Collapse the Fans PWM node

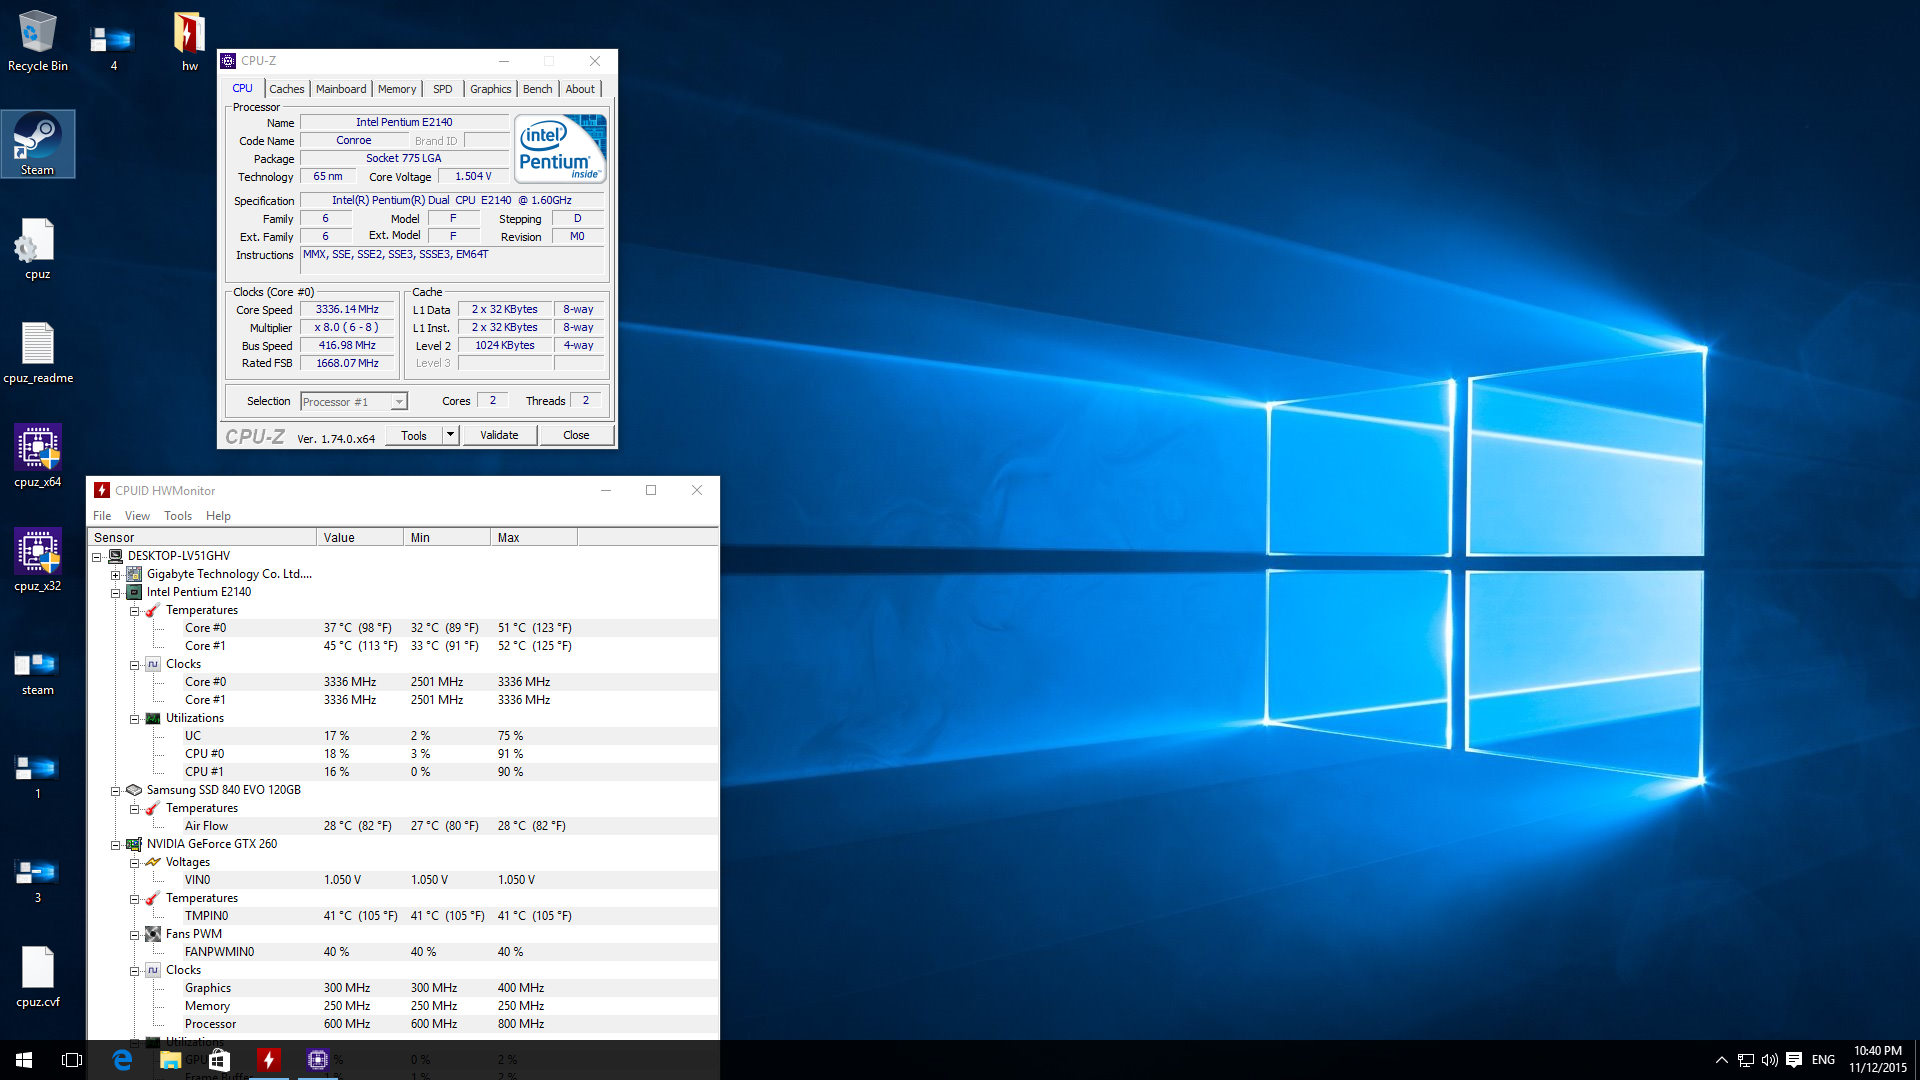pyautogui.click(x=135, y=935)
